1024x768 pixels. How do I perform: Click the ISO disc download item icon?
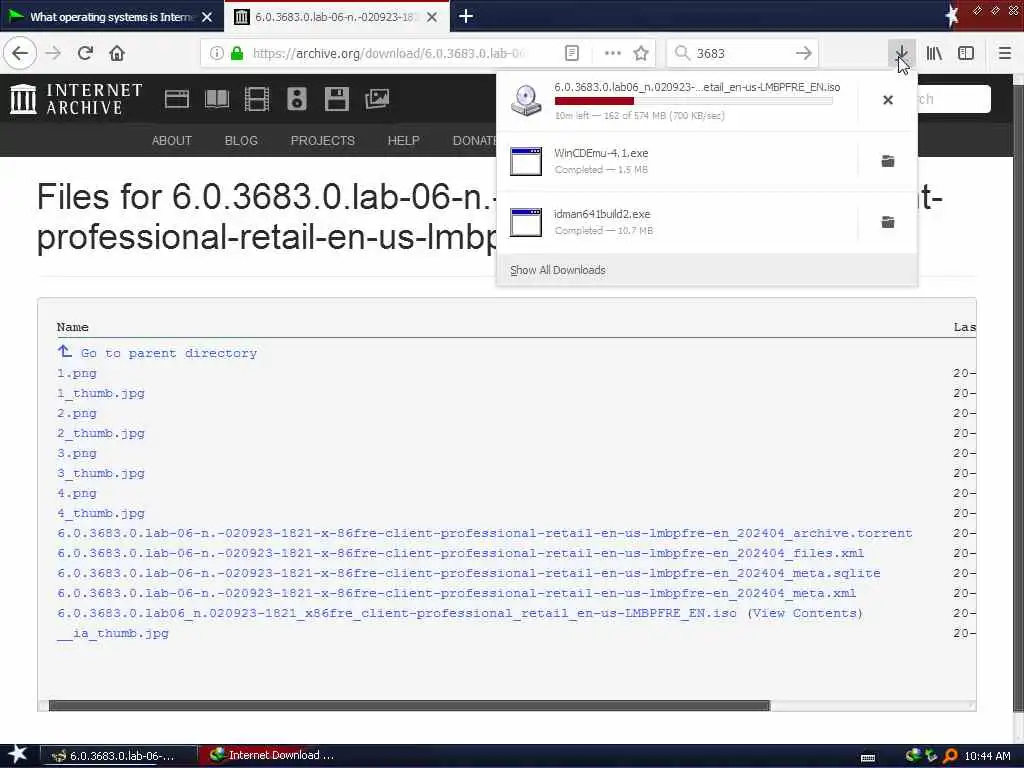[x=526, y=101]
